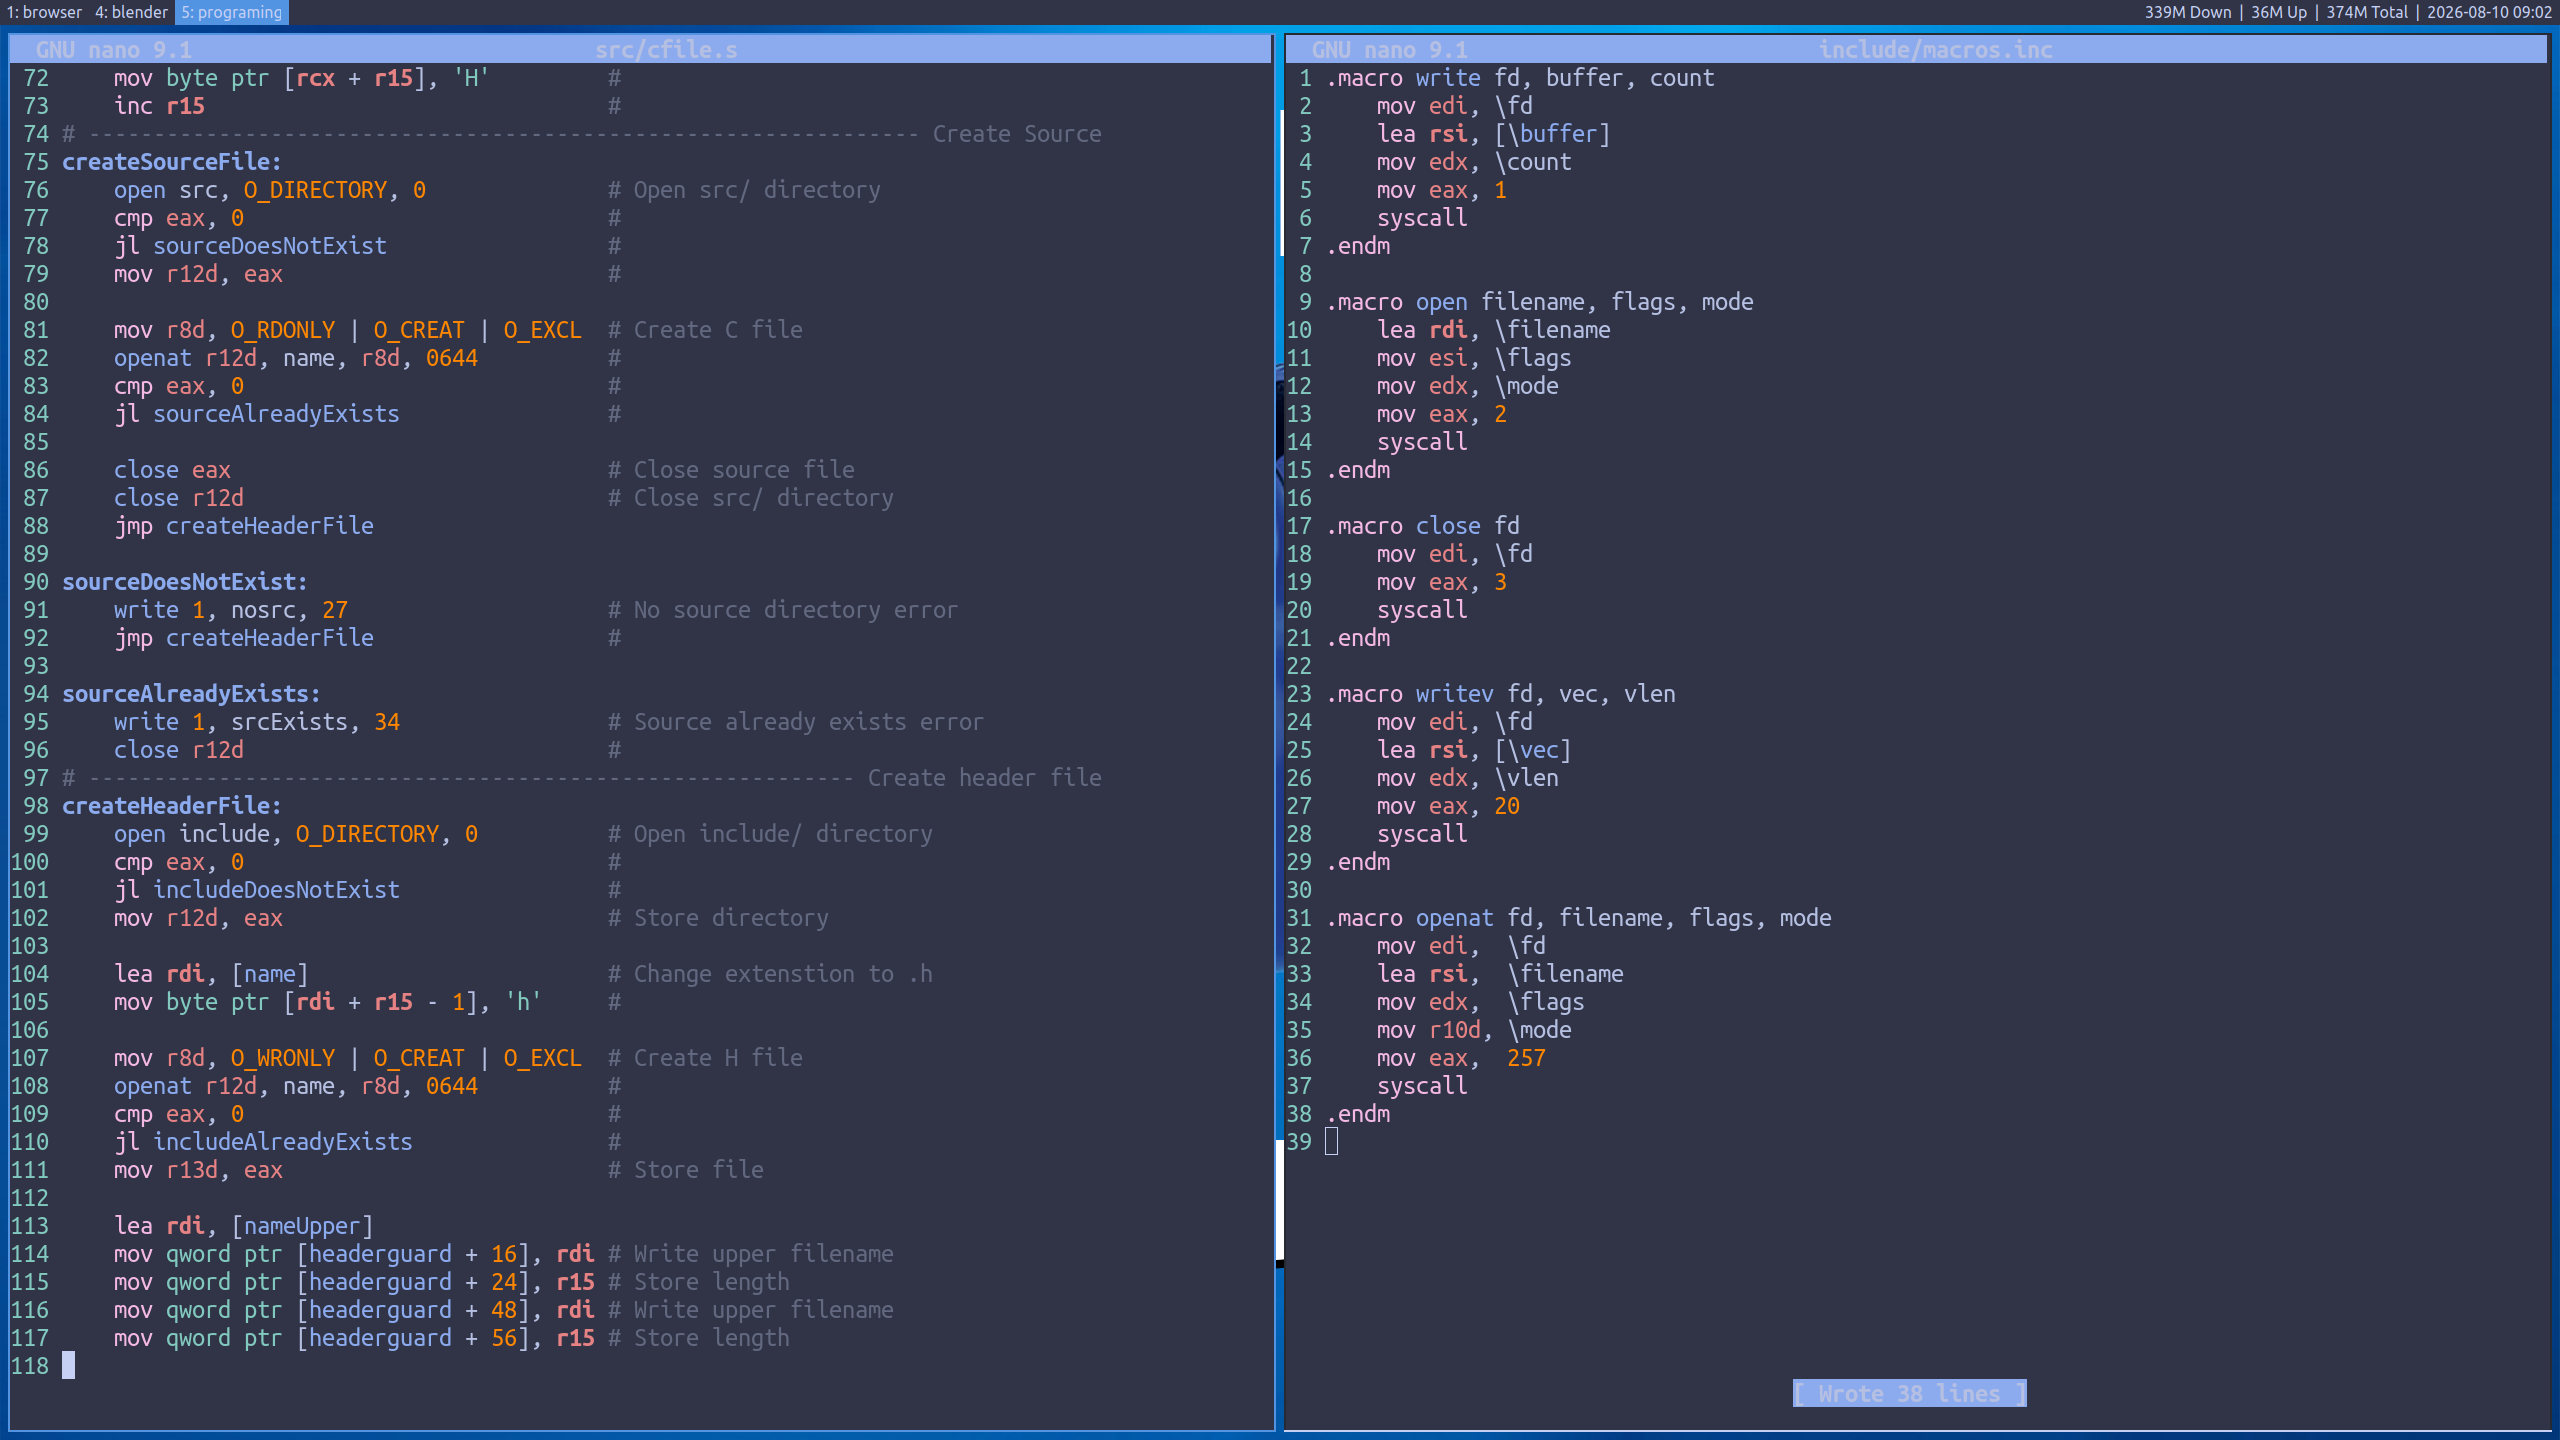The height and width of the screenshot is (1440, 2560).
Task: Select the programing workspace tab
Action: pyautogui.click(x=232, y=12)
